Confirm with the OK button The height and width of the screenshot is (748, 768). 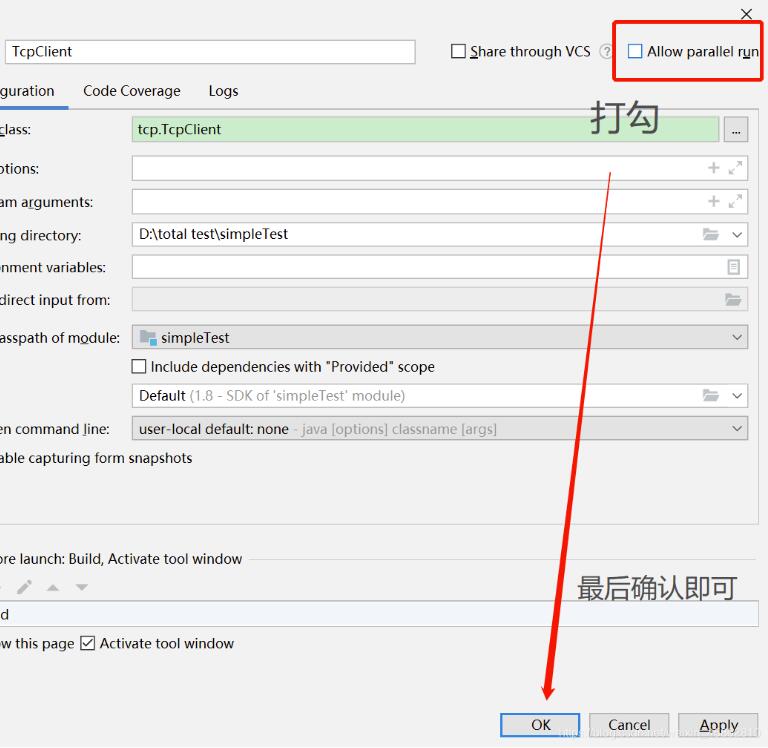[x=540, y=724]
